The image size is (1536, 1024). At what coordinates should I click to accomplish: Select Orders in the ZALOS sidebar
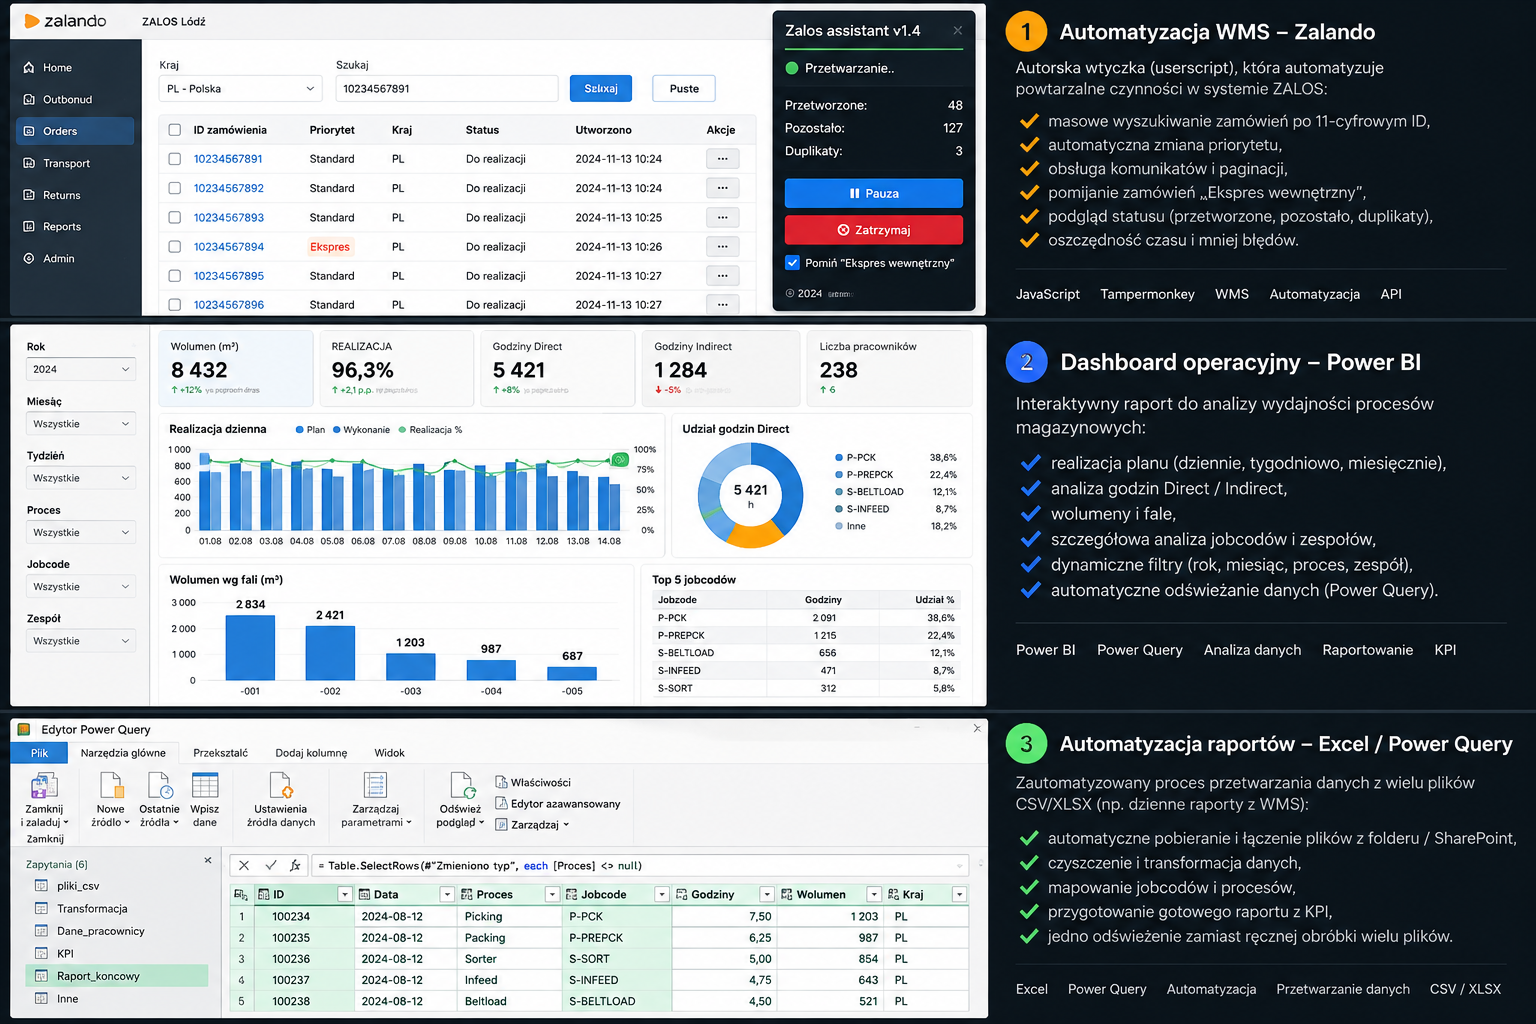[x=75, y=131]
